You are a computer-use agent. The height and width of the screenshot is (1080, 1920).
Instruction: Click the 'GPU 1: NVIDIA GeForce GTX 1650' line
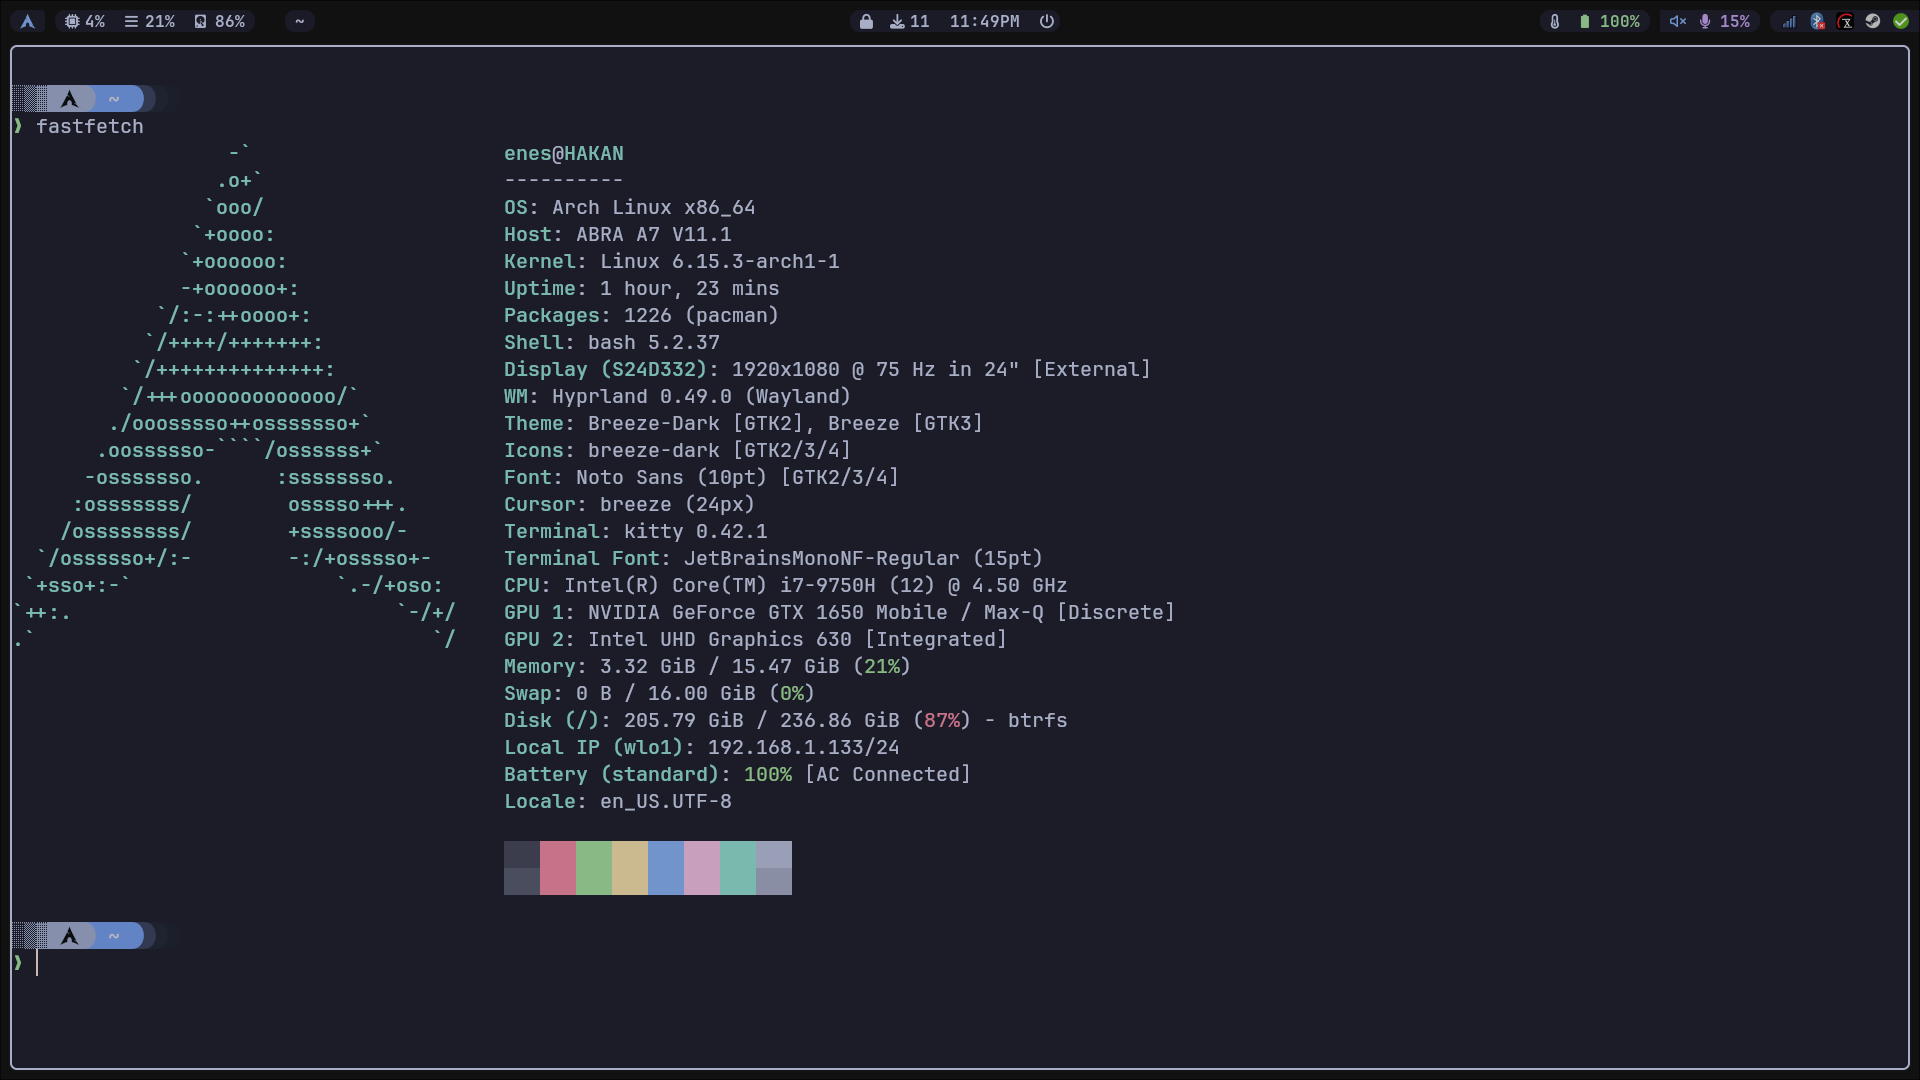tap(840, 613)
